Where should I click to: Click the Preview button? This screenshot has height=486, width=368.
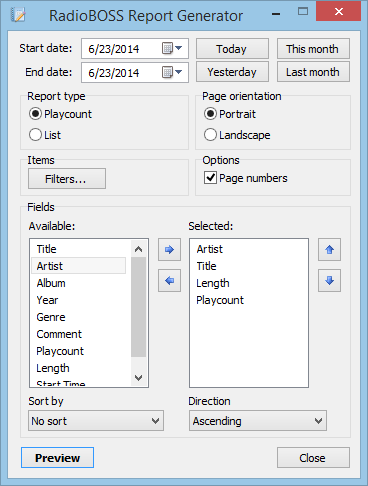57,458
